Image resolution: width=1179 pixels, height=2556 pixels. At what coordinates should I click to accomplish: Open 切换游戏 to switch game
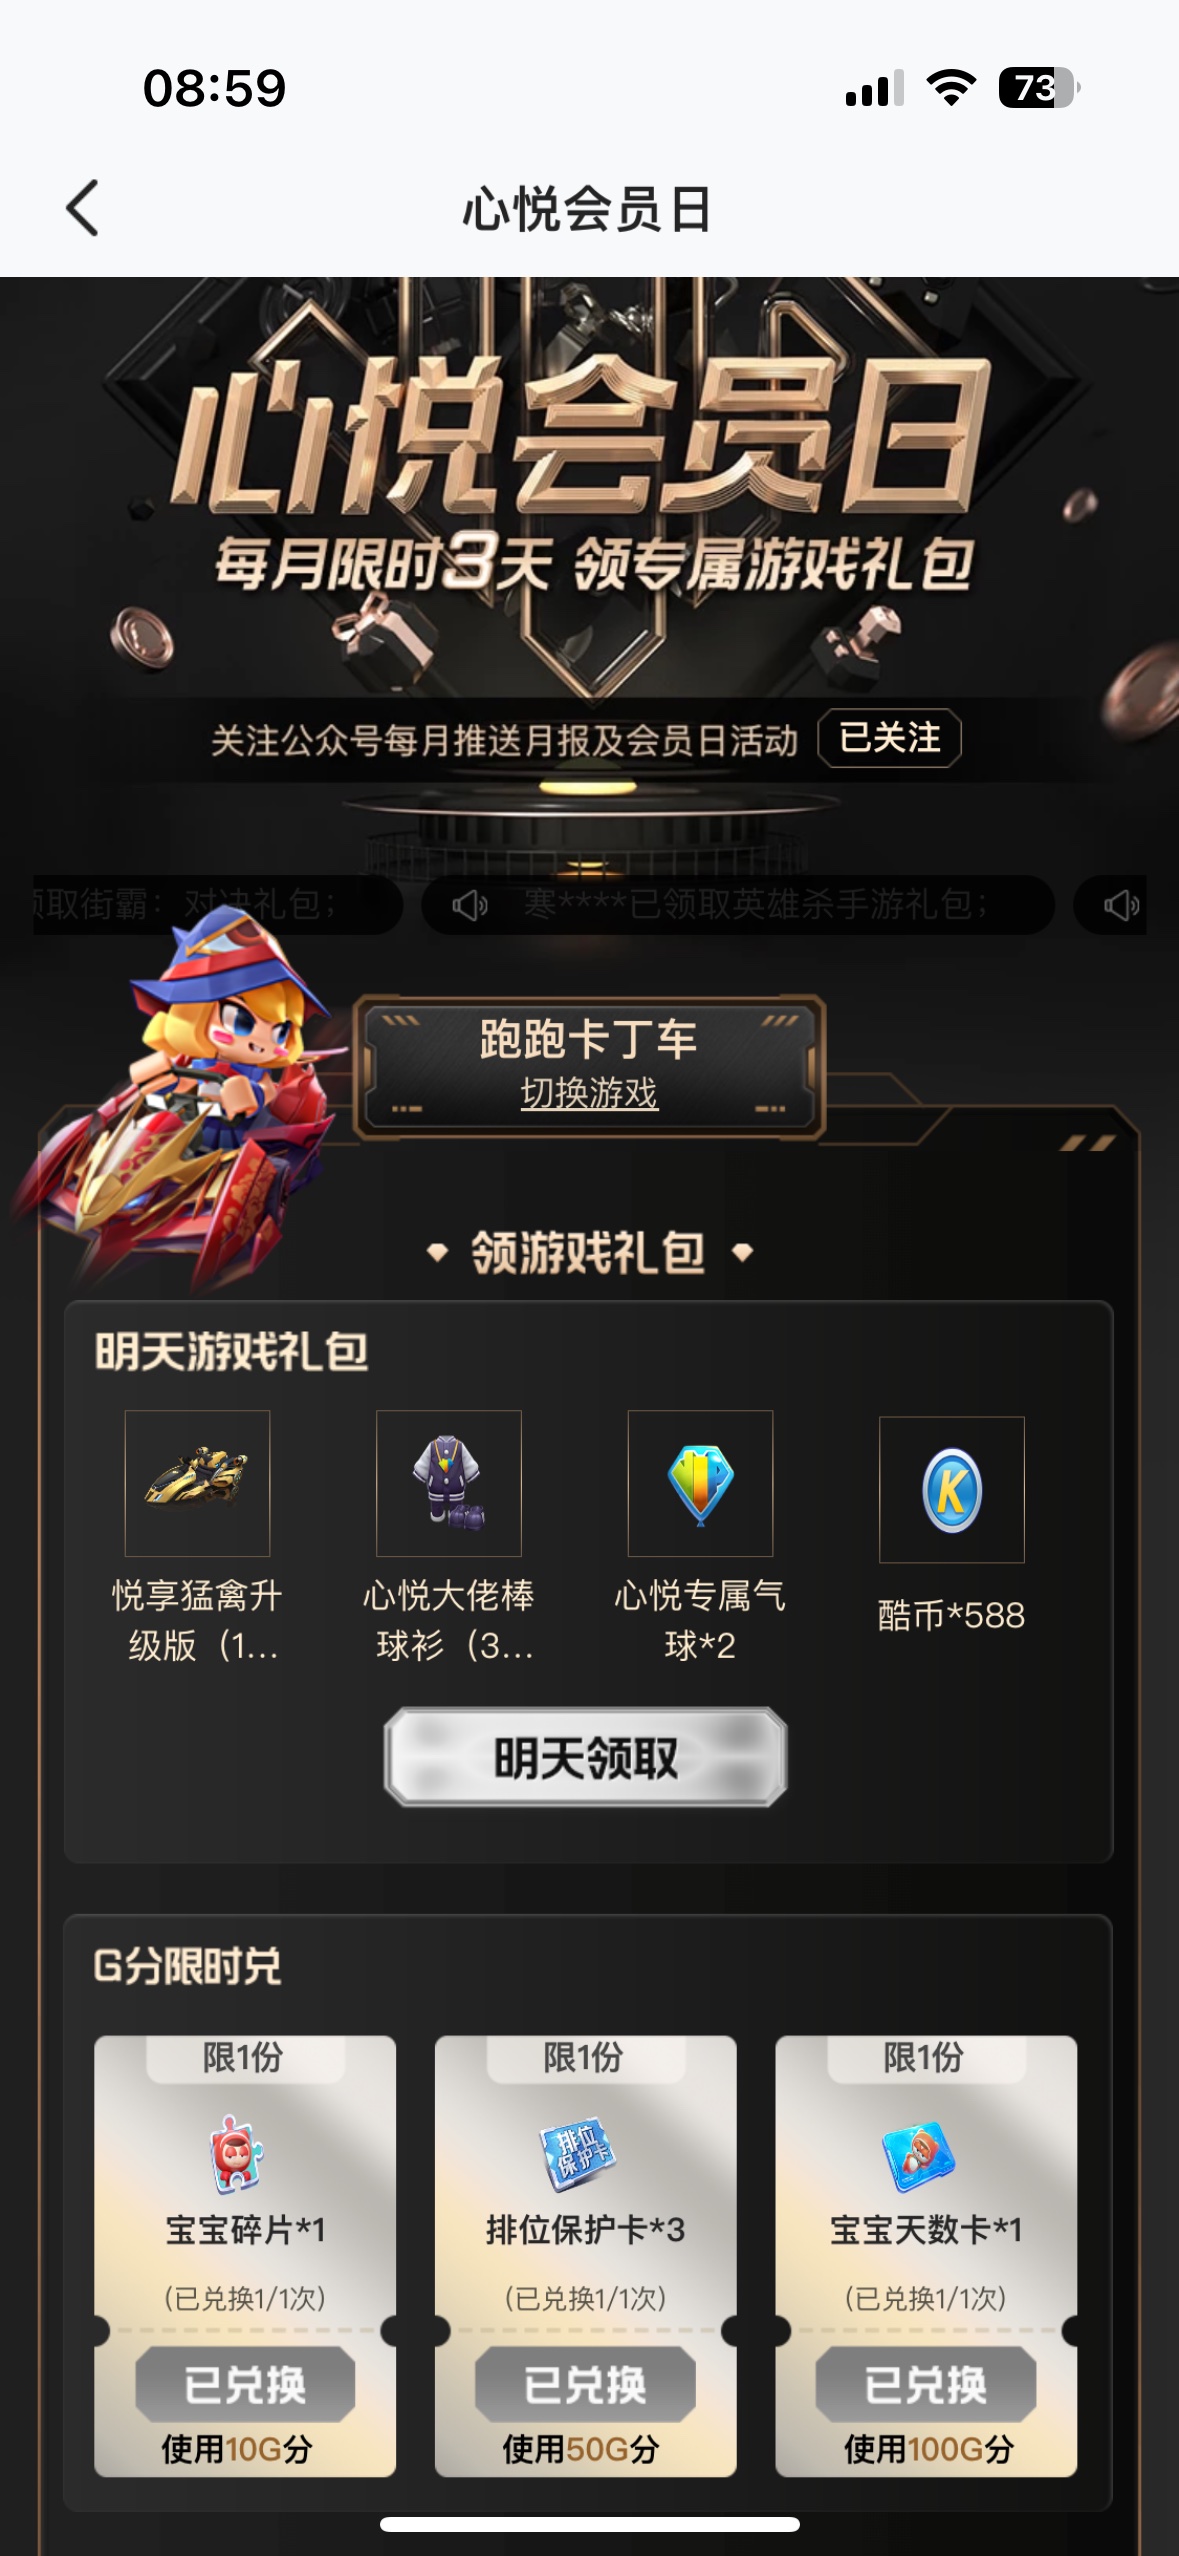tap(589, 1093)
